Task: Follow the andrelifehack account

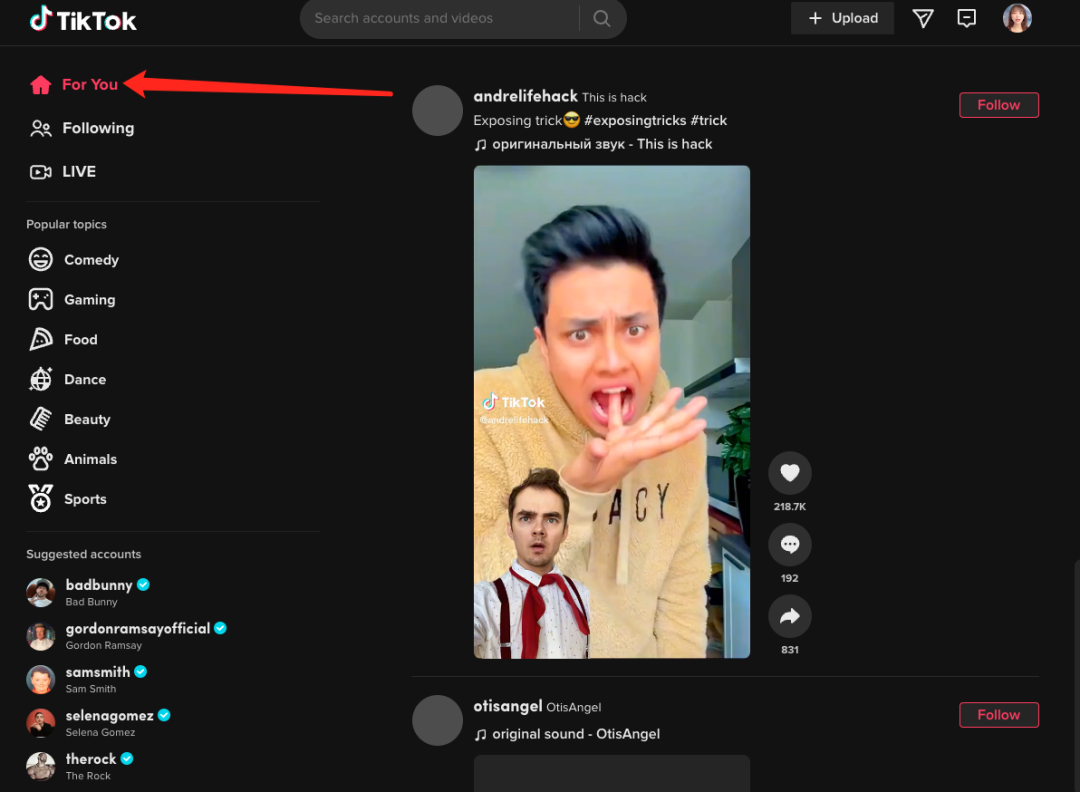Action: pos(998,104)
